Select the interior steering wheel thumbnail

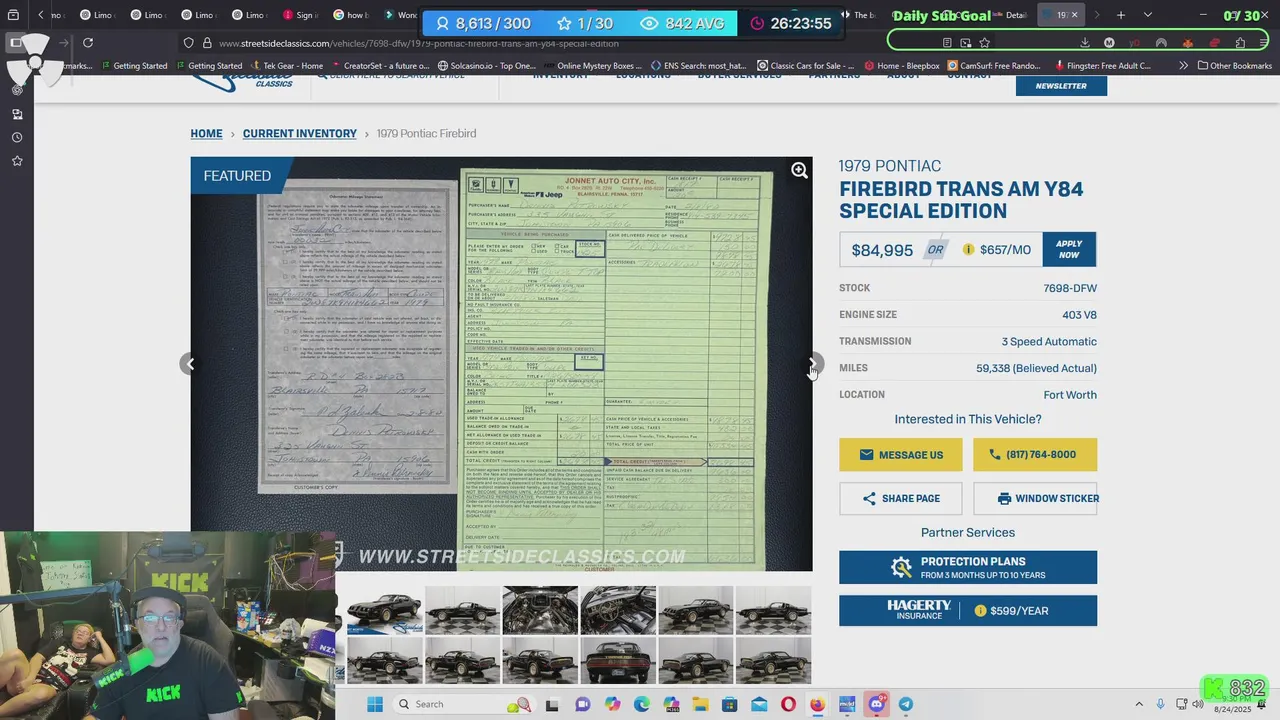[618, 611]
